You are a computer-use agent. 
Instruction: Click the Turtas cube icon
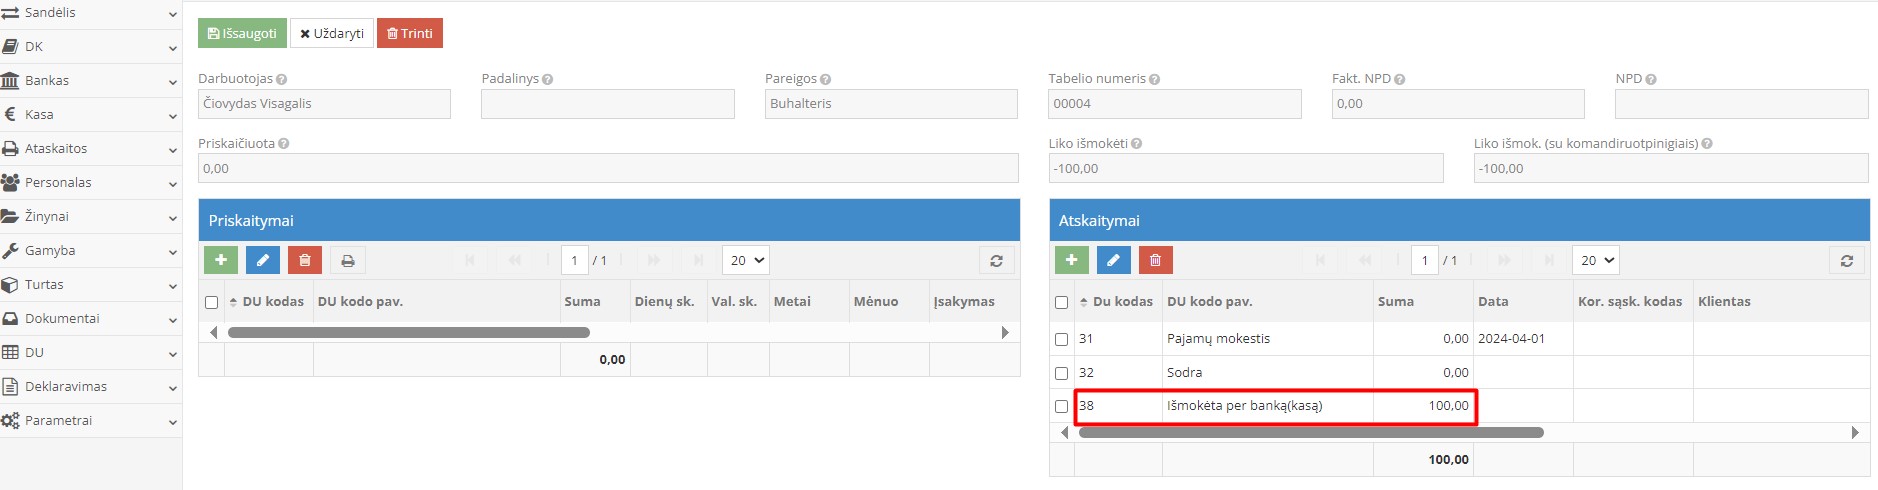pos(10,284)
